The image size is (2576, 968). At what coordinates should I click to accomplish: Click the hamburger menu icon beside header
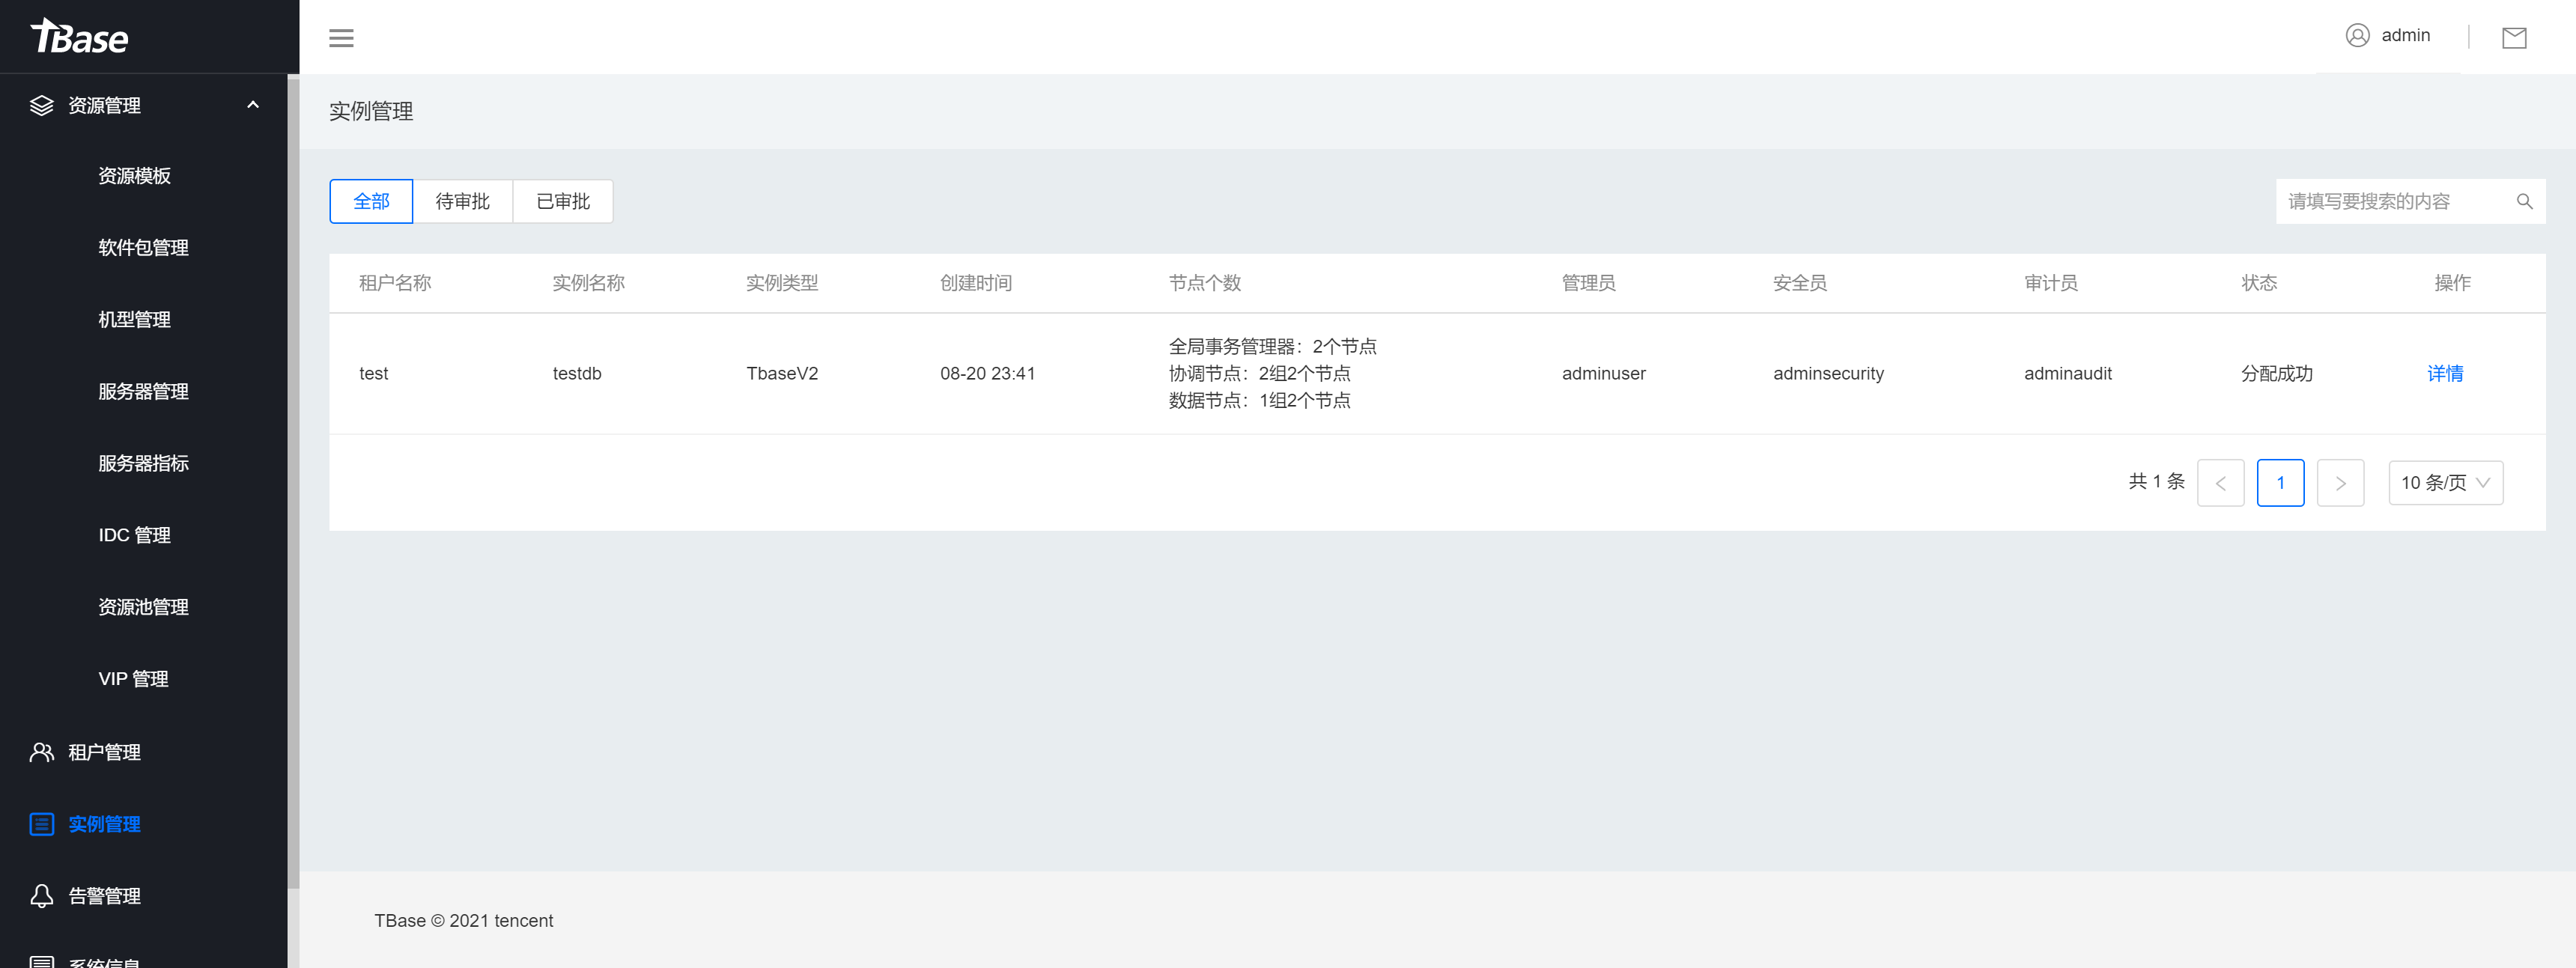[341, 37]
